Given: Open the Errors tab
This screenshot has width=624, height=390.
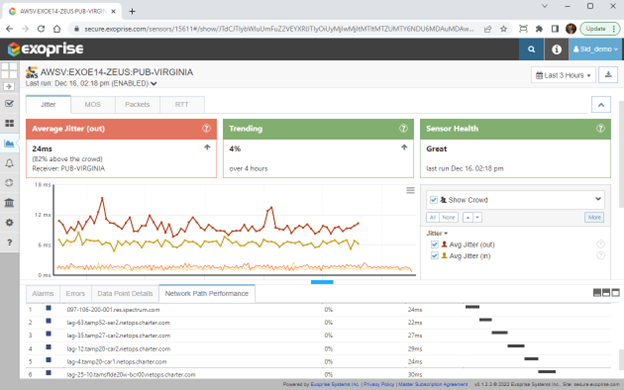Looking at the screenshot, I should (x=75, y=293).
